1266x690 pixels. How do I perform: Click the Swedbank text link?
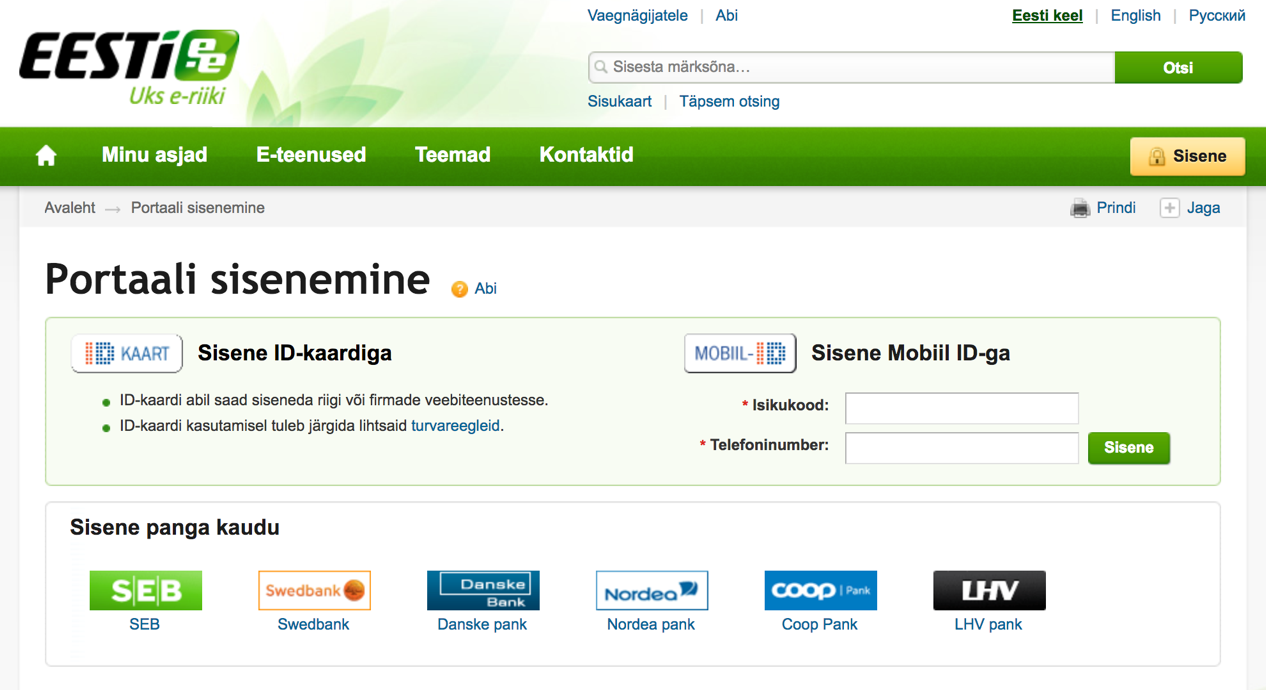click(313, 625)
